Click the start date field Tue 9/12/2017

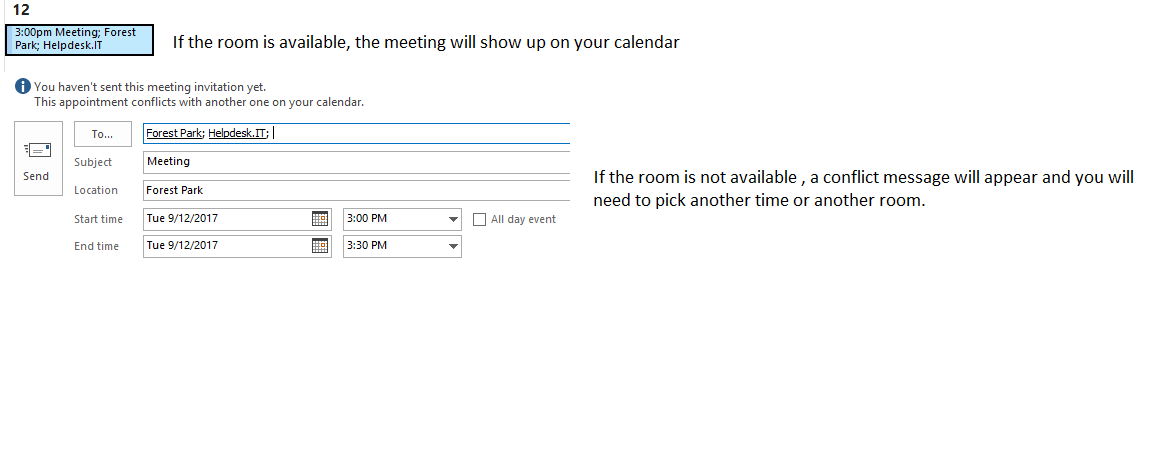tap(226, 219)
